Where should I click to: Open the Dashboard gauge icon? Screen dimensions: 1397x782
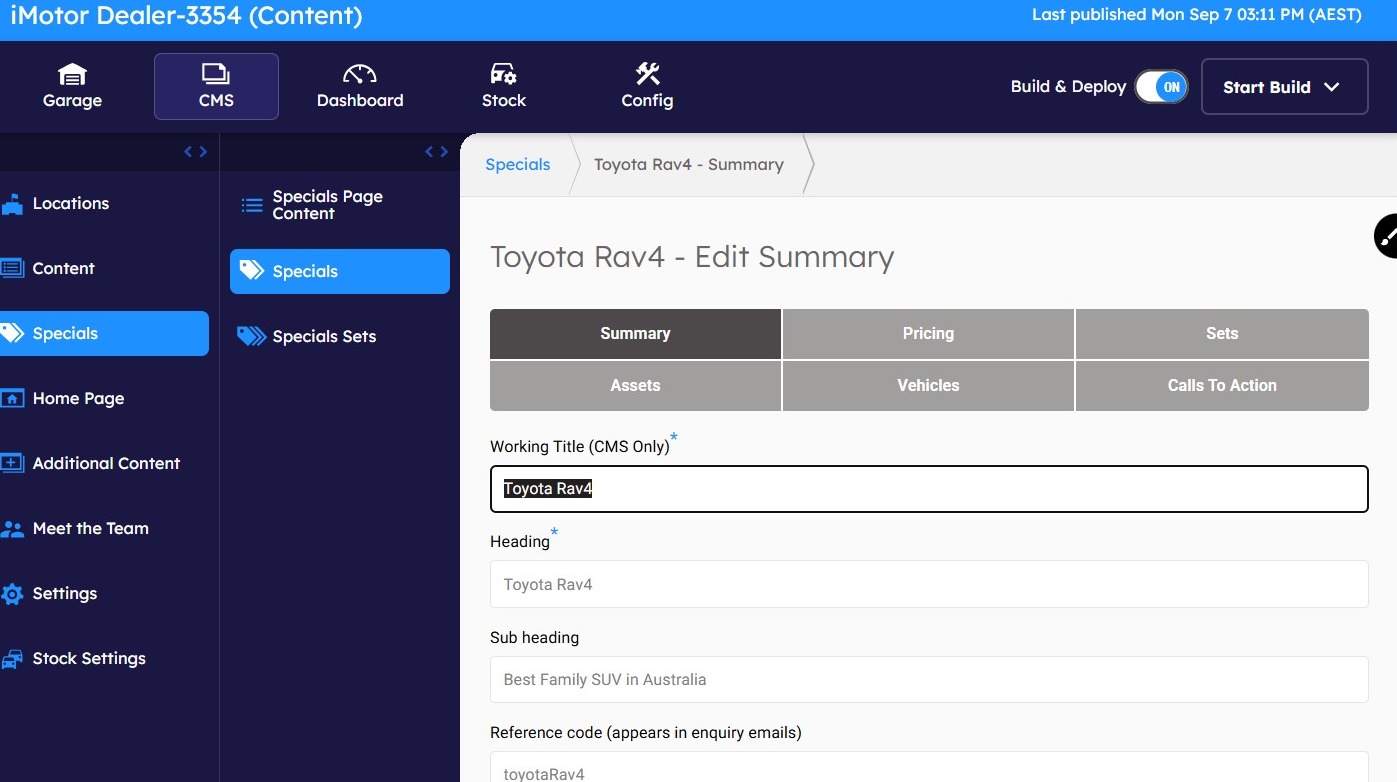[359, 74]
